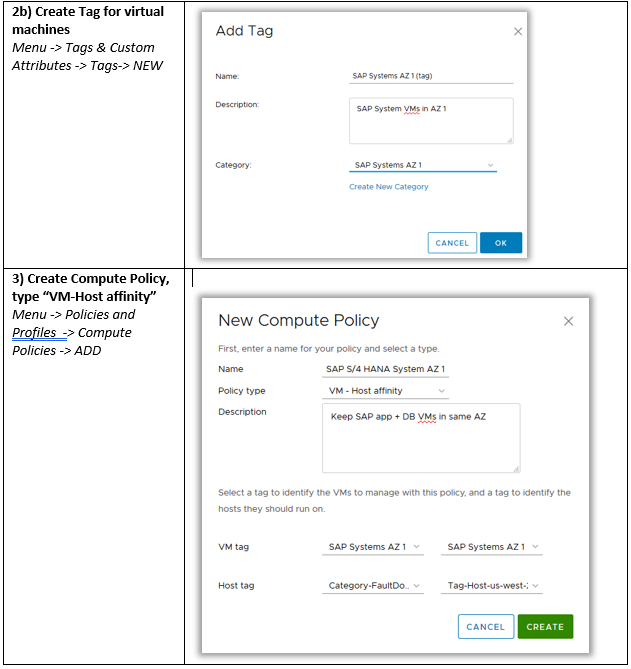The width and height of the screenshot is (631, 669).
Task: Click the compute policy Name field
Action: [x=385, y=369]
